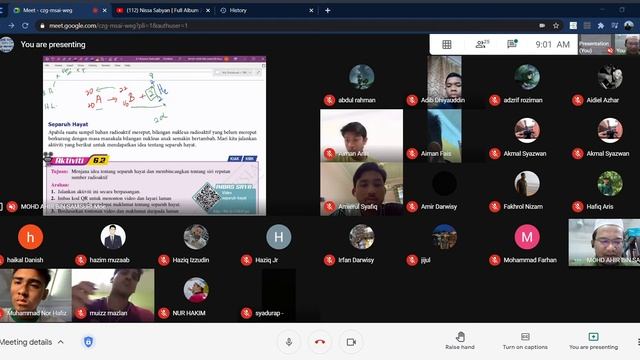Select Haziq Jr letter H avatar
The width and height of the screenshot is (640, 360).
(x=279, y=237)
